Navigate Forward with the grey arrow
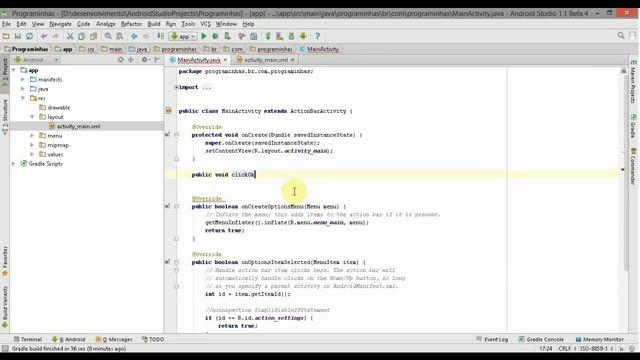 146,36
